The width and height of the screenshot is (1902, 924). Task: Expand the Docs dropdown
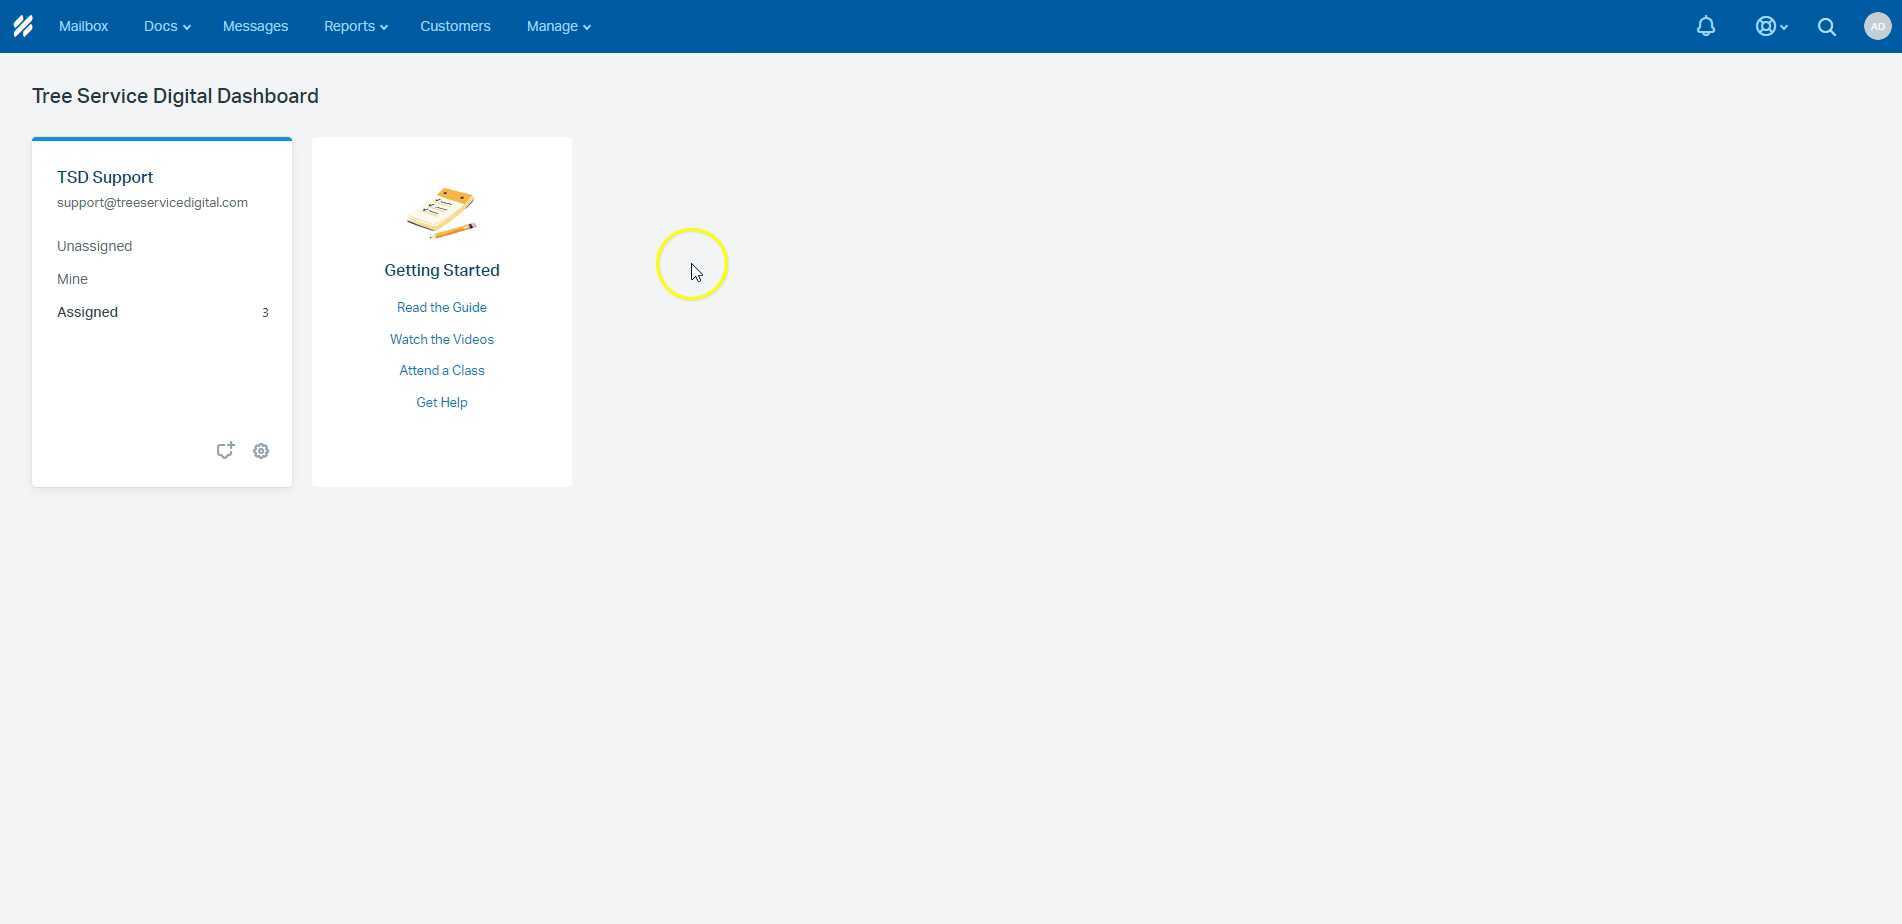(x=165, y=26)
